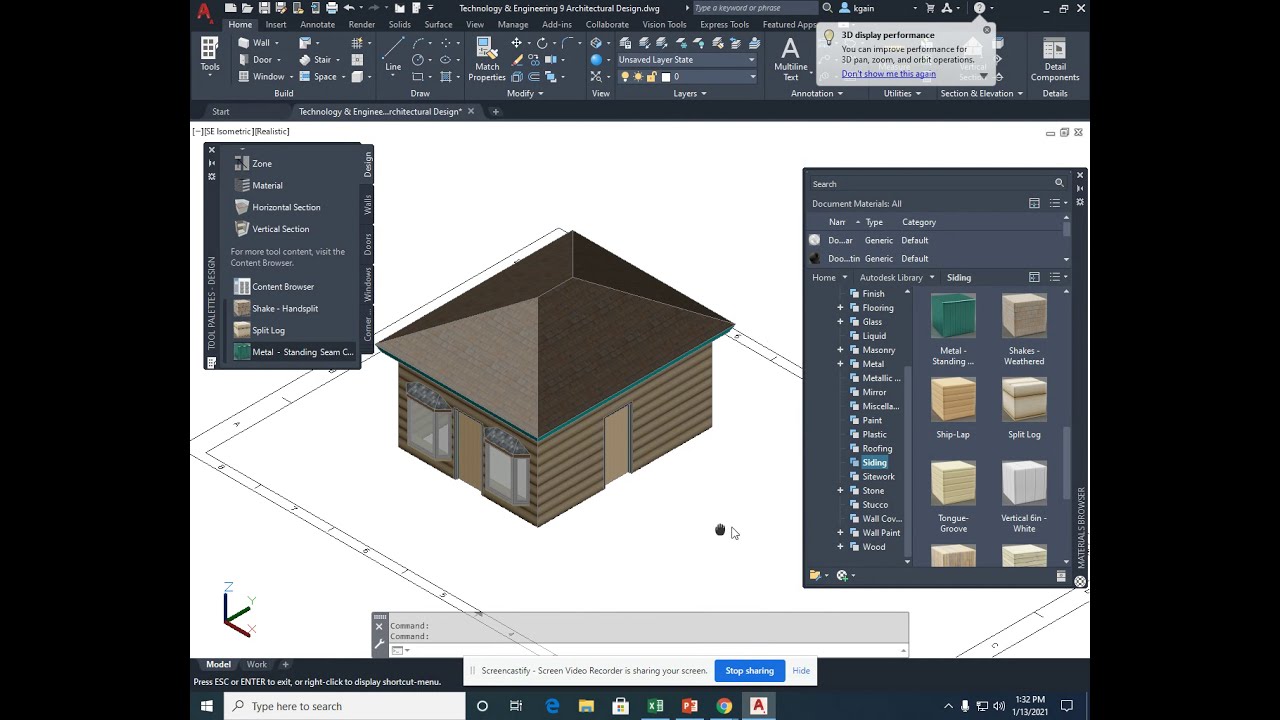1280x720 pixels.
Task: Select Horizontal Section tool in palette
Action: coord(277,207)
